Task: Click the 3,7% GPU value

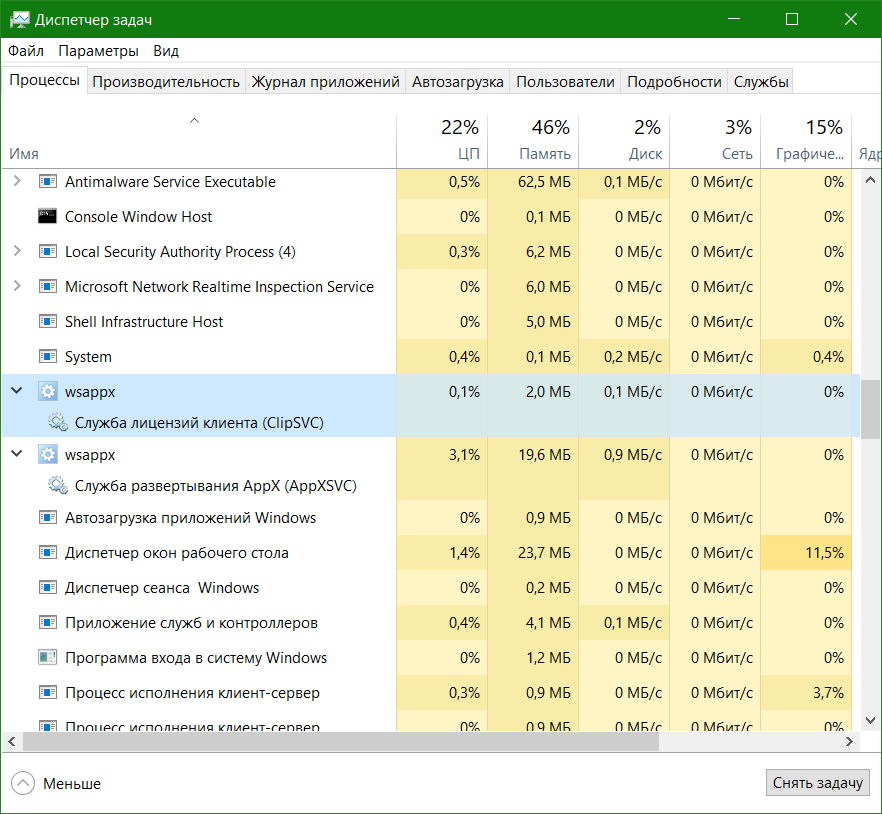Action: coord(829,692)
